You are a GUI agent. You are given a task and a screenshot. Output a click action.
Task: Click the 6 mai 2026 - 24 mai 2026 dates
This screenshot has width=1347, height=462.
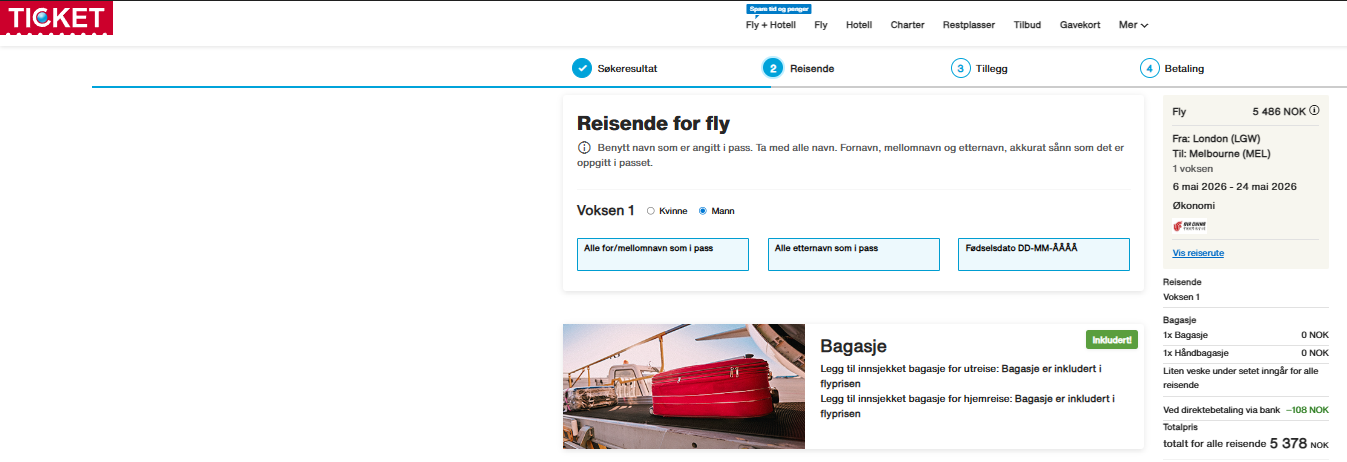click(x=1235, y=187)
